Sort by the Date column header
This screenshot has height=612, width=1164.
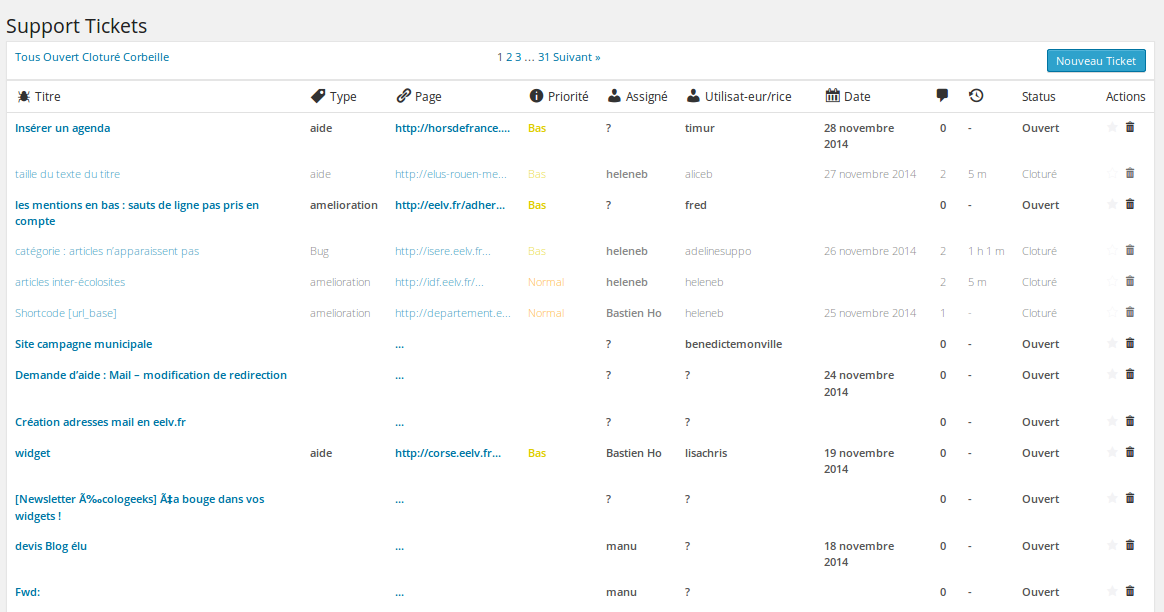856,97
